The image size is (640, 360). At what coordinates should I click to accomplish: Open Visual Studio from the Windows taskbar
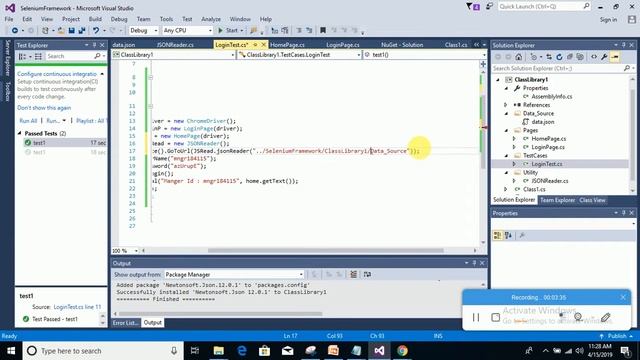tap(379, 351)
